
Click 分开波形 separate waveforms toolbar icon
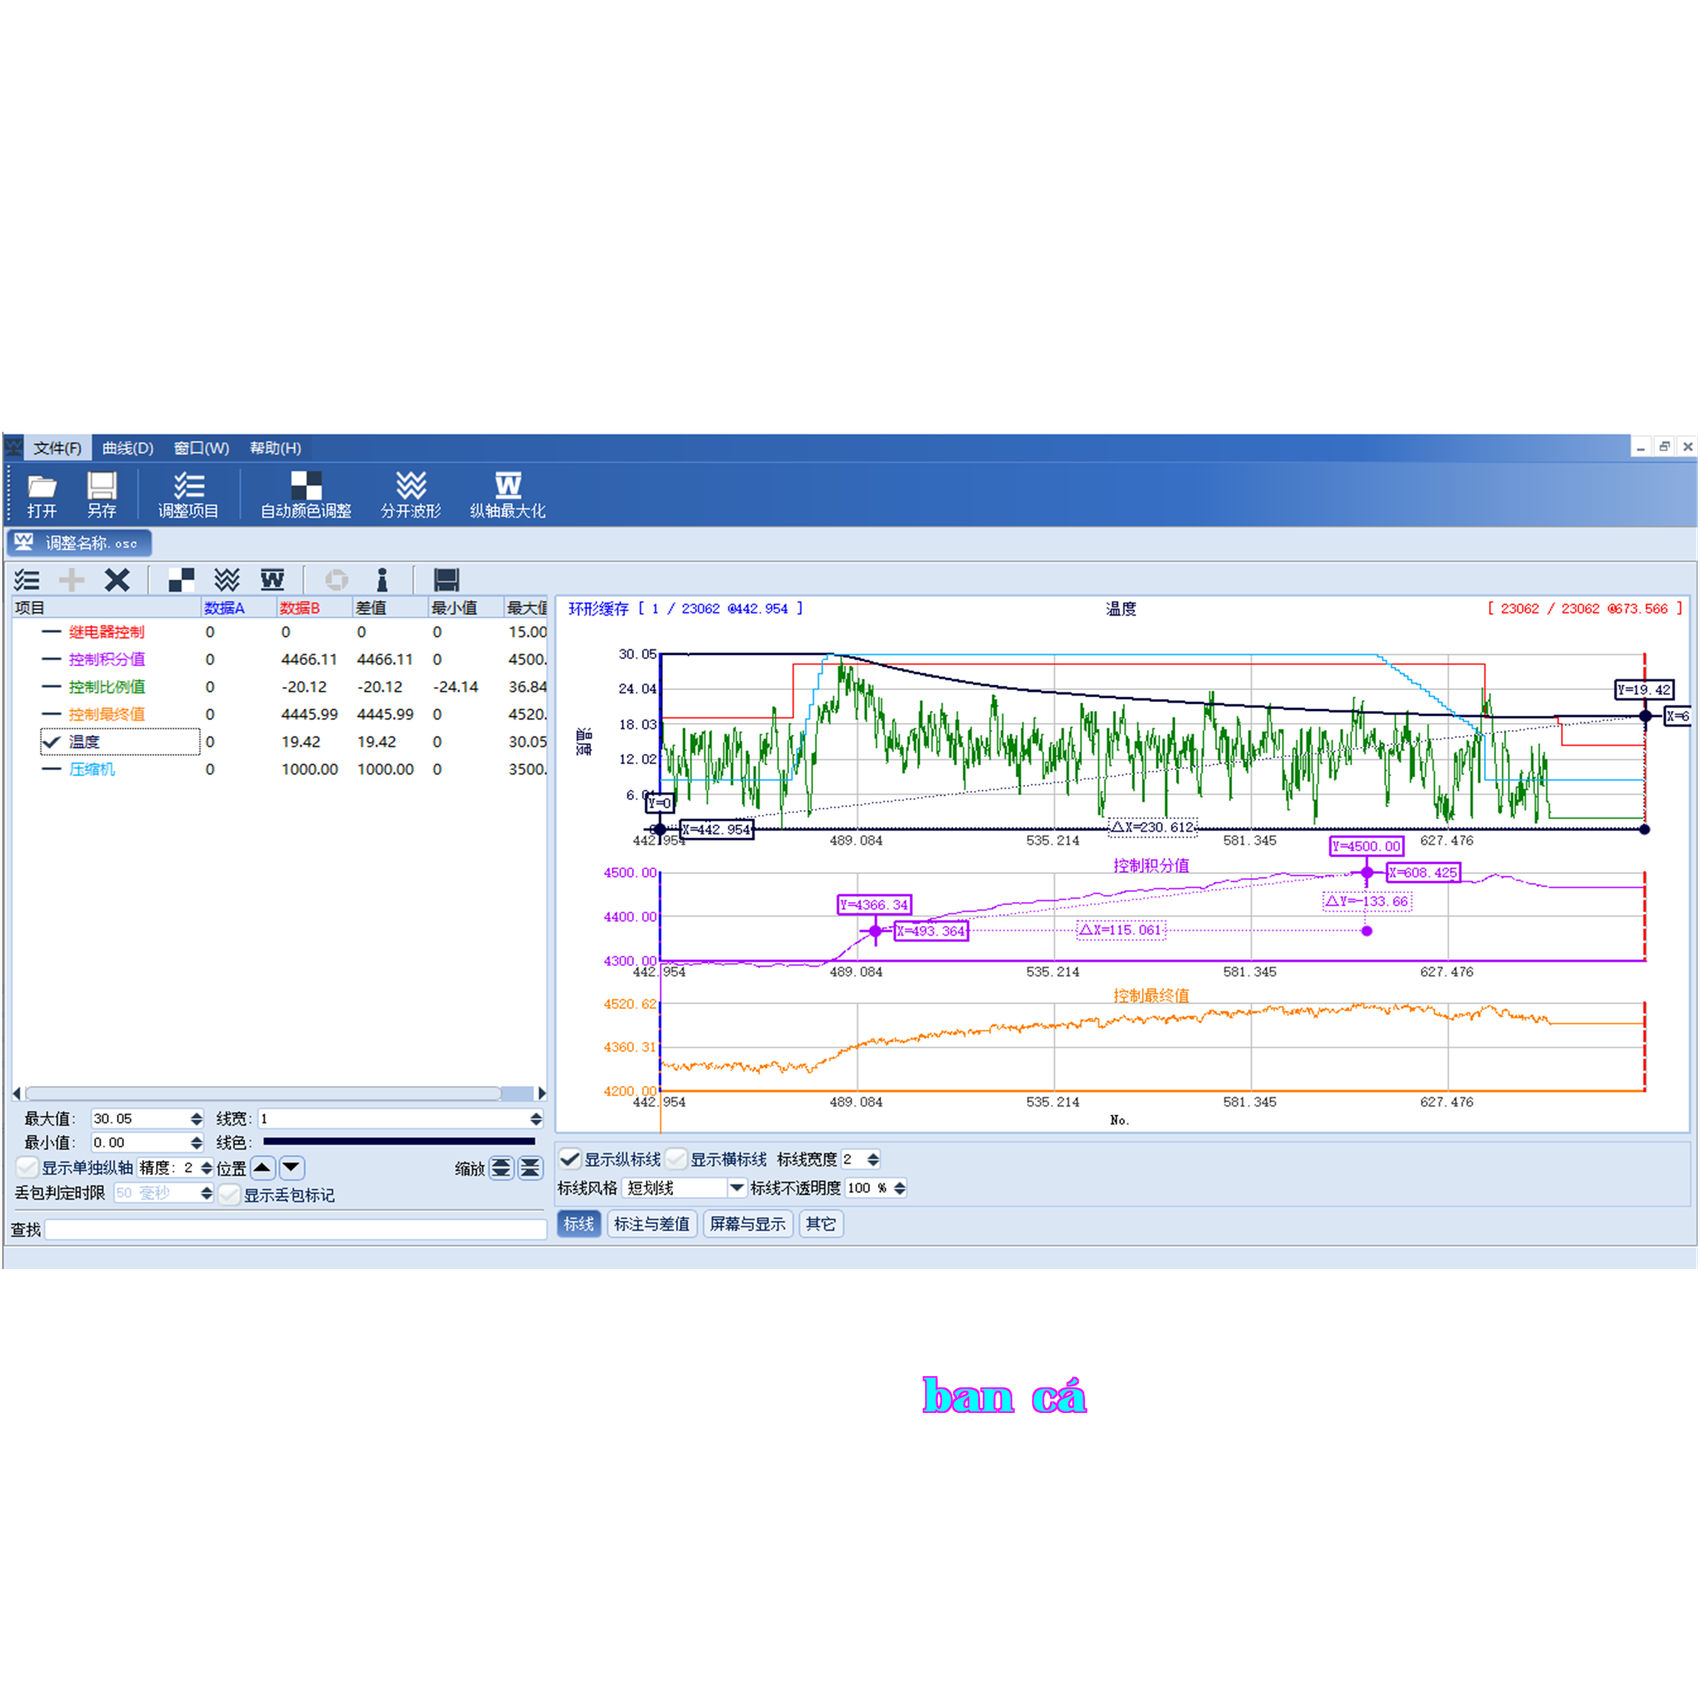[410, 495]
